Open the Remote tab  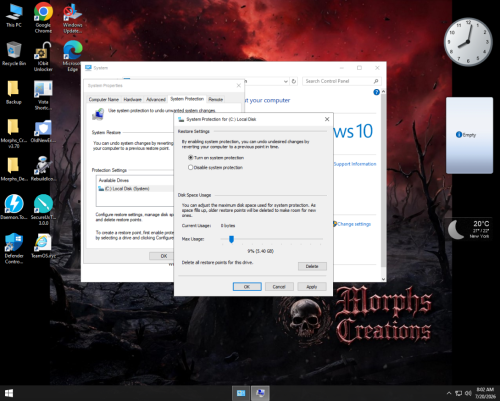click(x=216, y=99)
